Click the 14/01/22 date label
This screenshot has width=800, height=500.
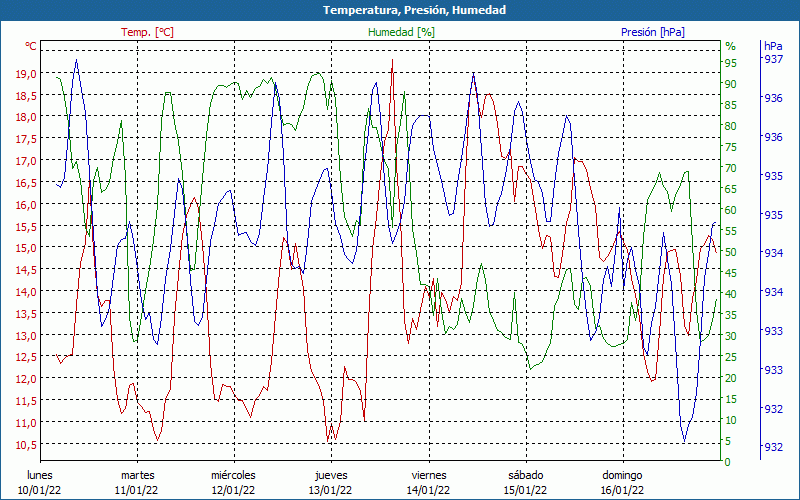click(x=428, y=490)
